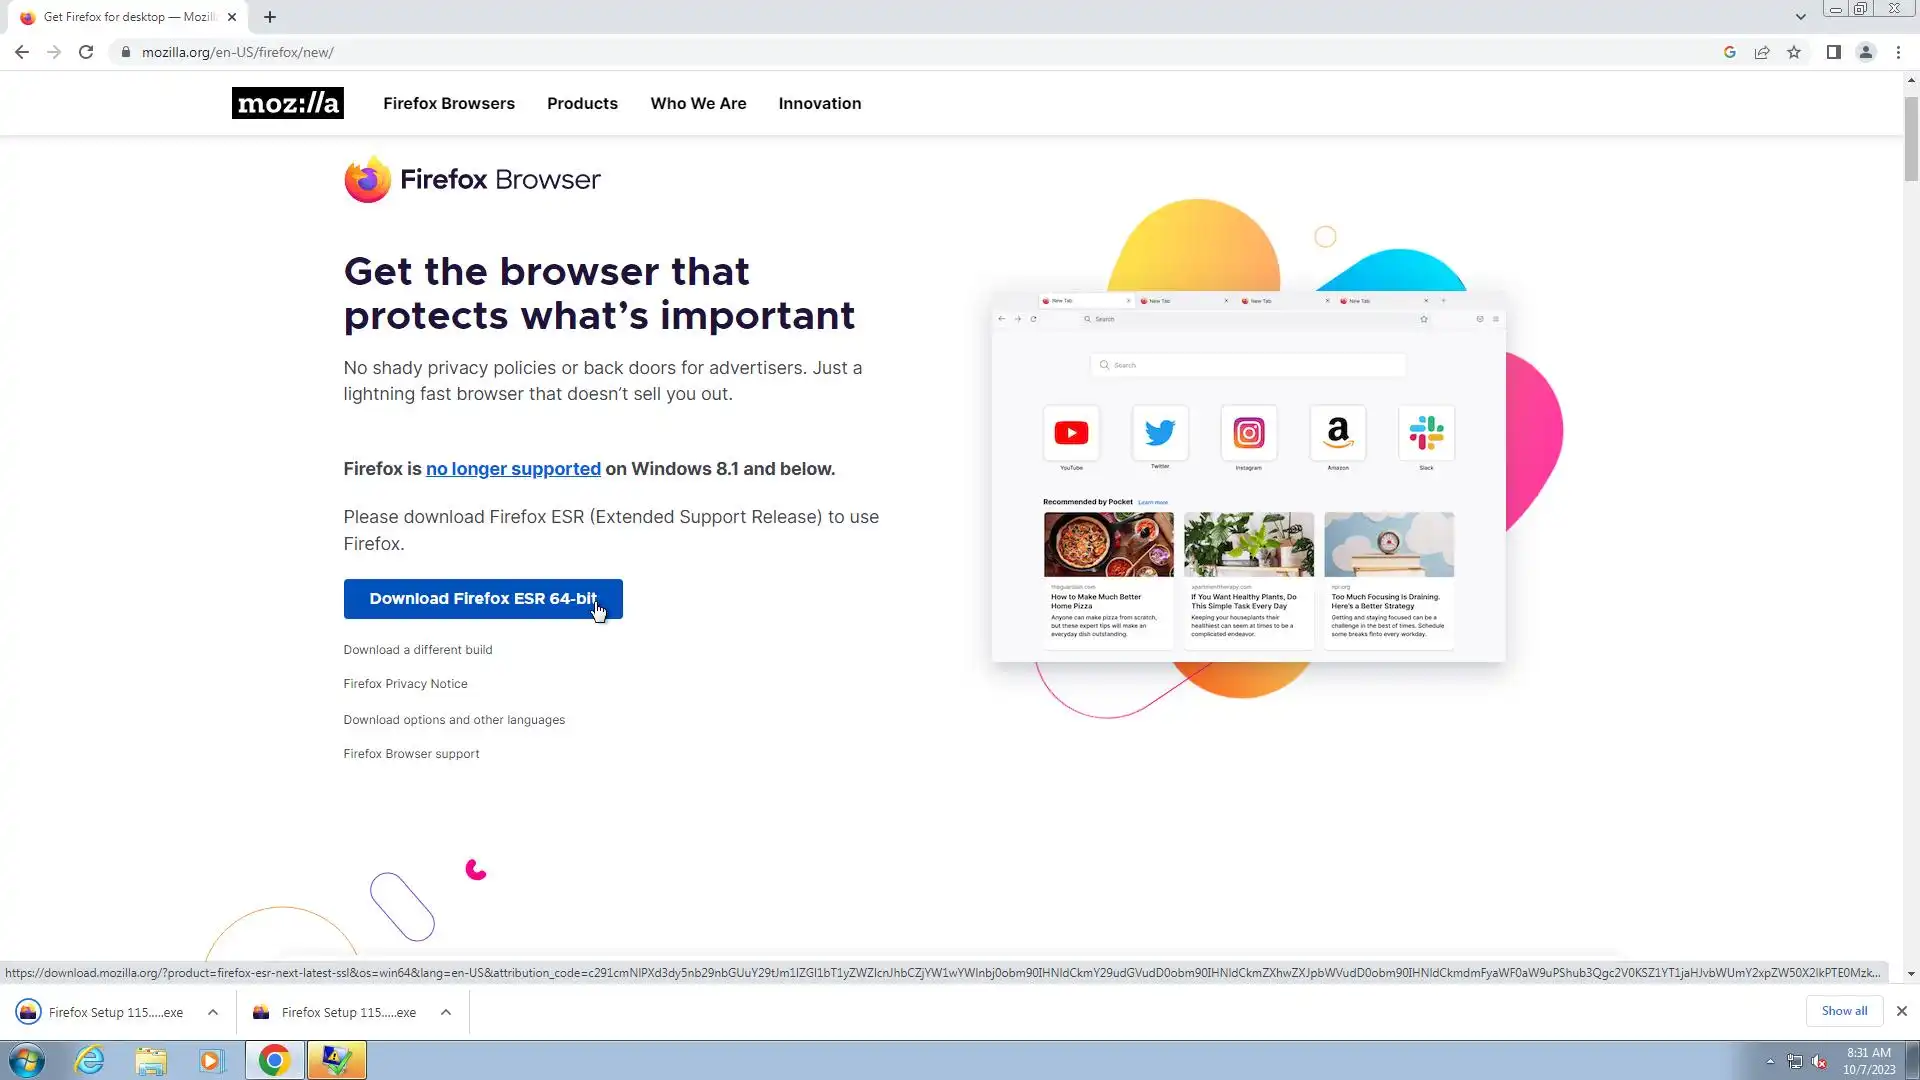
Task: Open the tab search dropdown arrow
Action: click(1800, 17)
